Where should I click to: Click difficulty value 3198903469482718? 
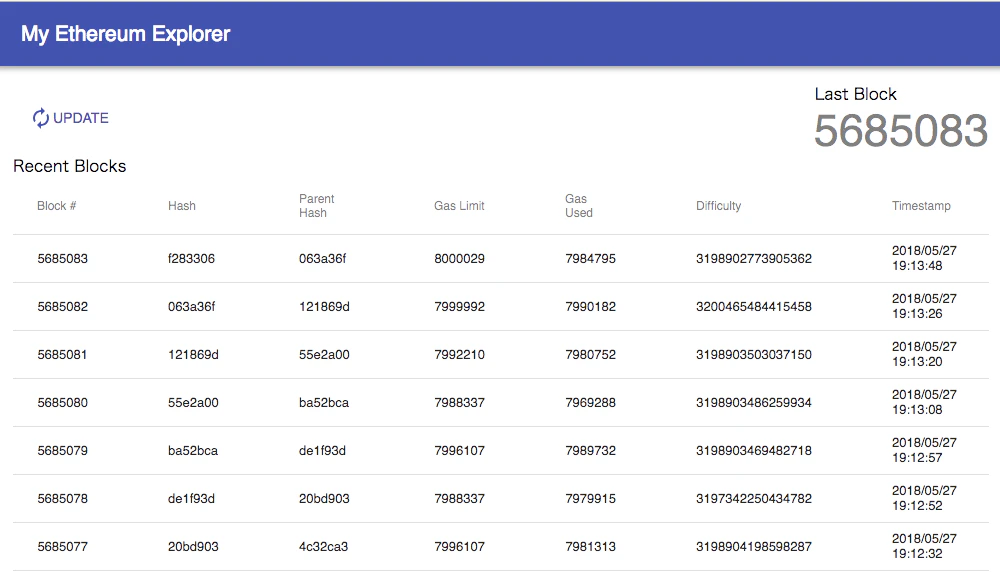[754, 450]
